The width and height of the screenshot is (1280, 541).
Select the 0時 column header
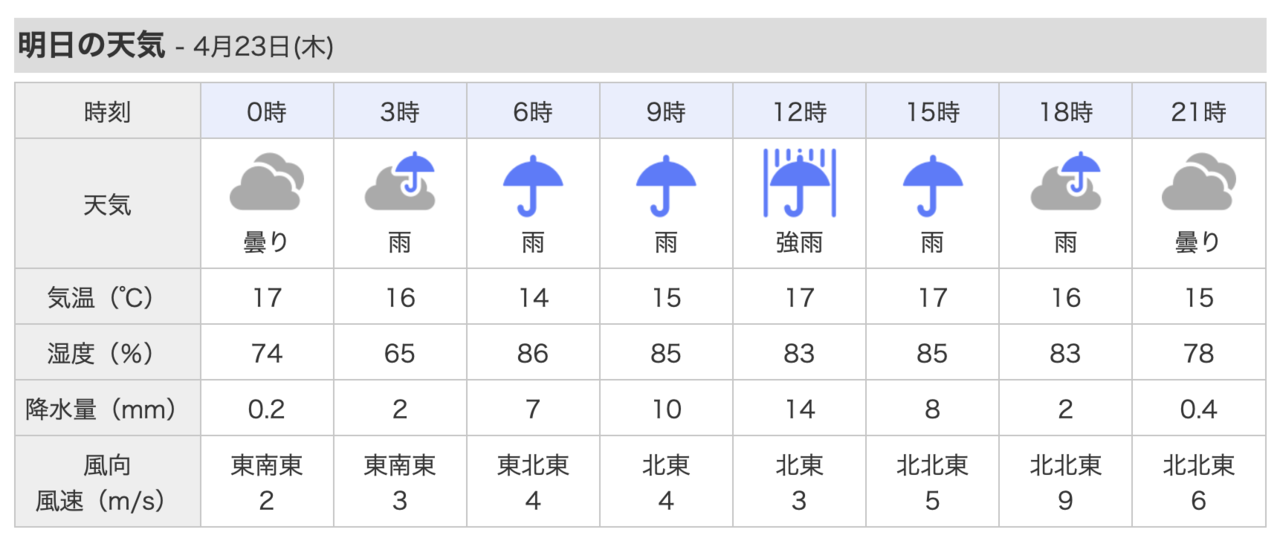[267, 112]
